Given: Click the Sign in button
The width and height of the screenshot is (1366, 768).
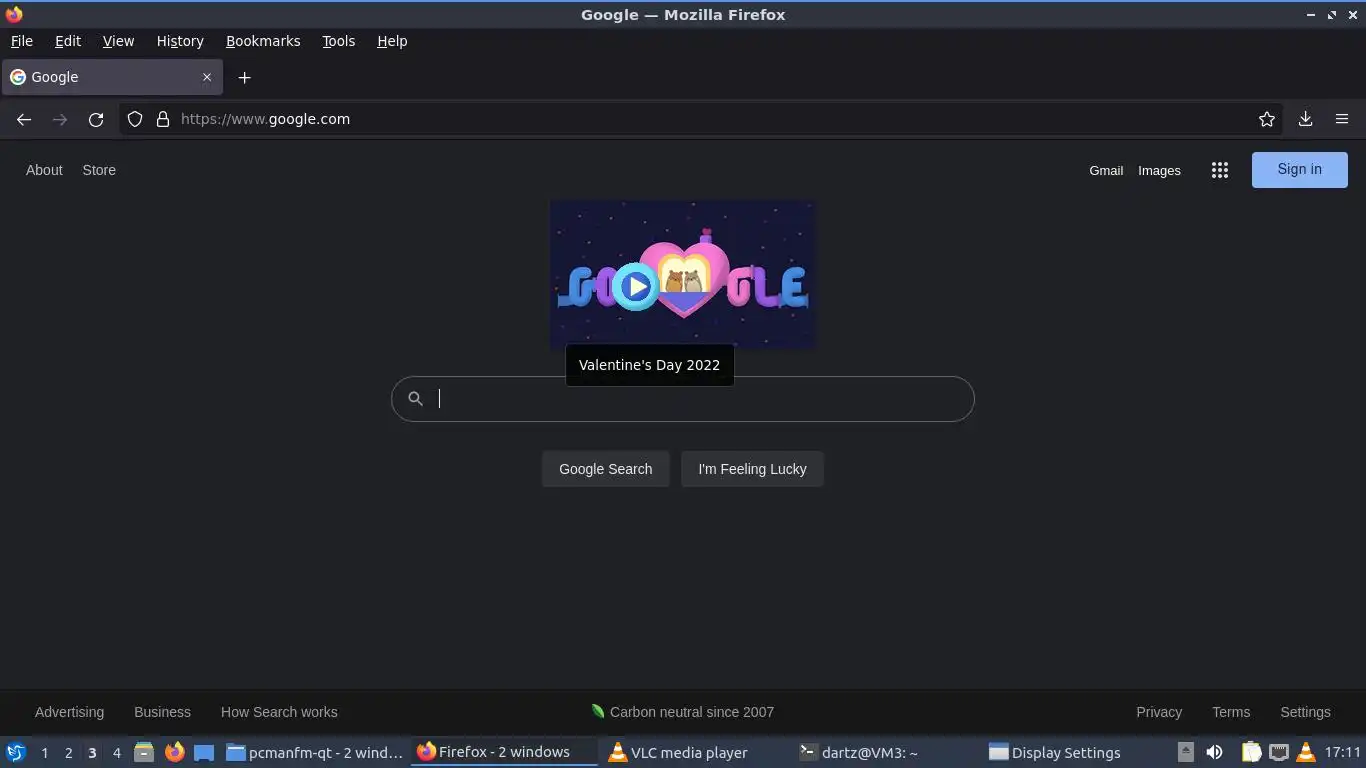Looking at the screenshot, I should tap(1299, 169).
